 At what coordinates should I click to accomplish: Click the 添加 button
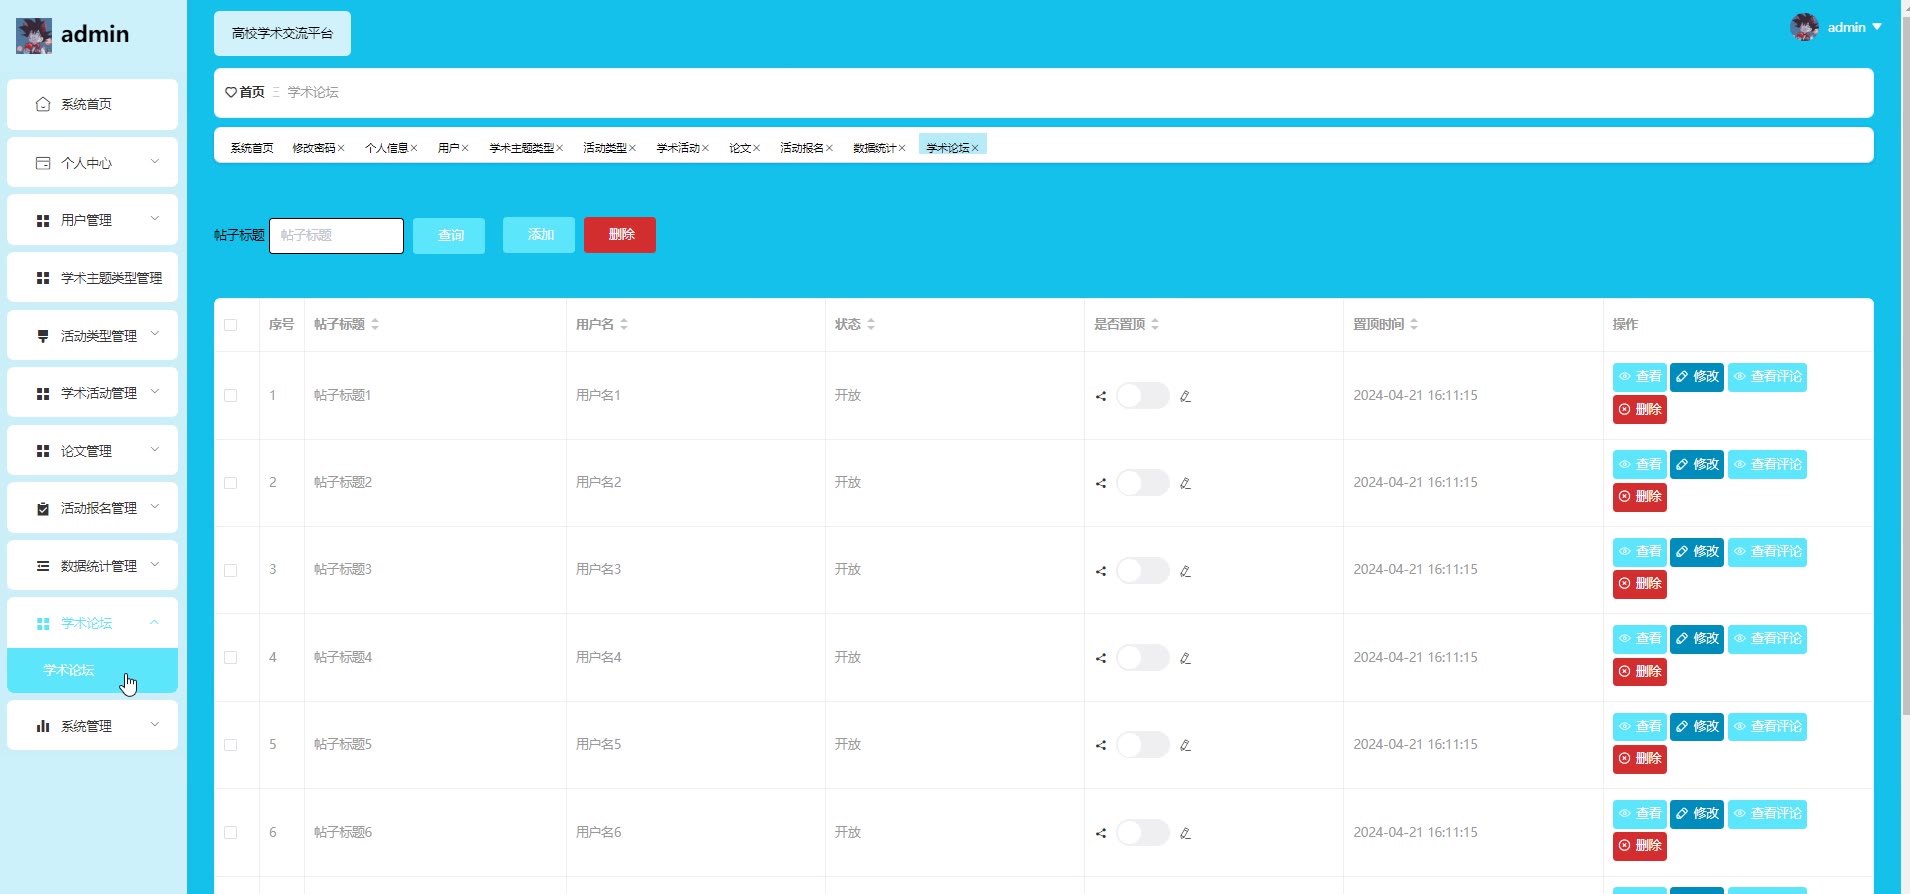tap(539, 235)
